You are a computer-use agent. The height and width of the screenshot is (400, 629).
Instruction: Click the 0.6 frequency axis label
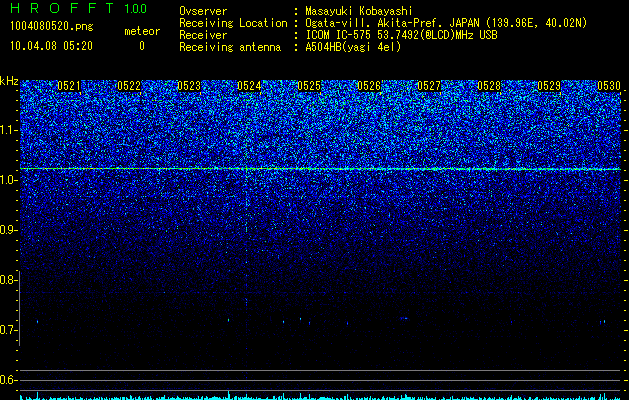(x=8, y=380)
